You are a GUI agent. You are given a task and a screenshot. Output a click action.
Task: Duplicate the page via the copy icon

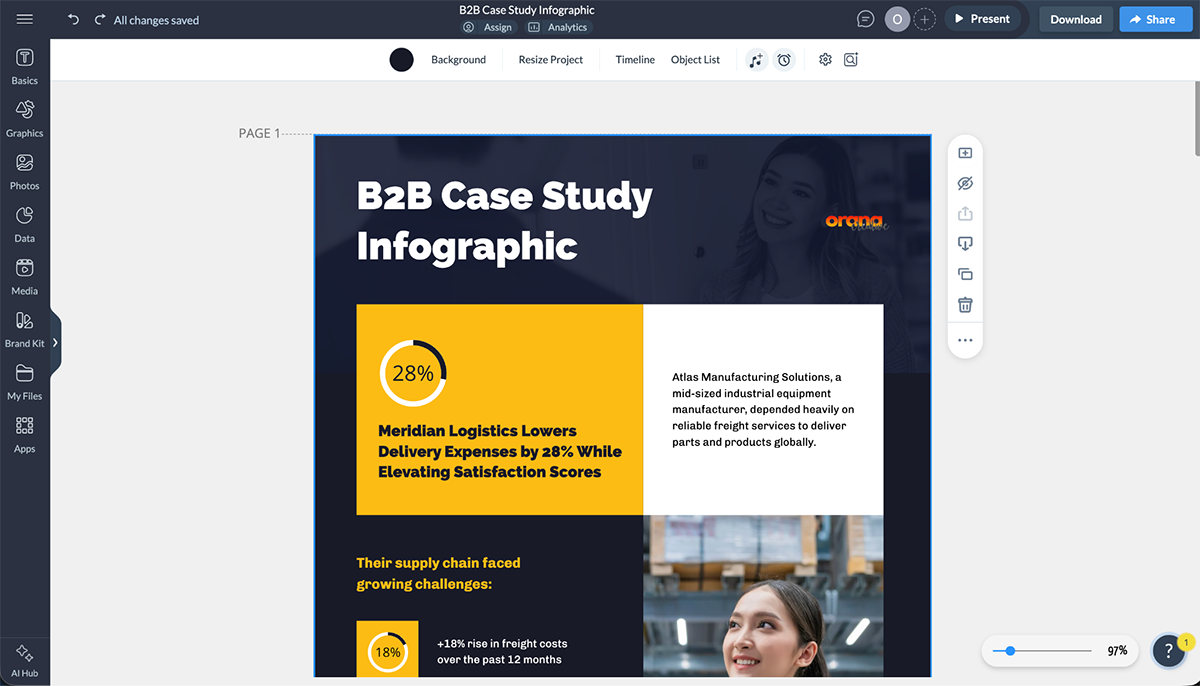964,273
